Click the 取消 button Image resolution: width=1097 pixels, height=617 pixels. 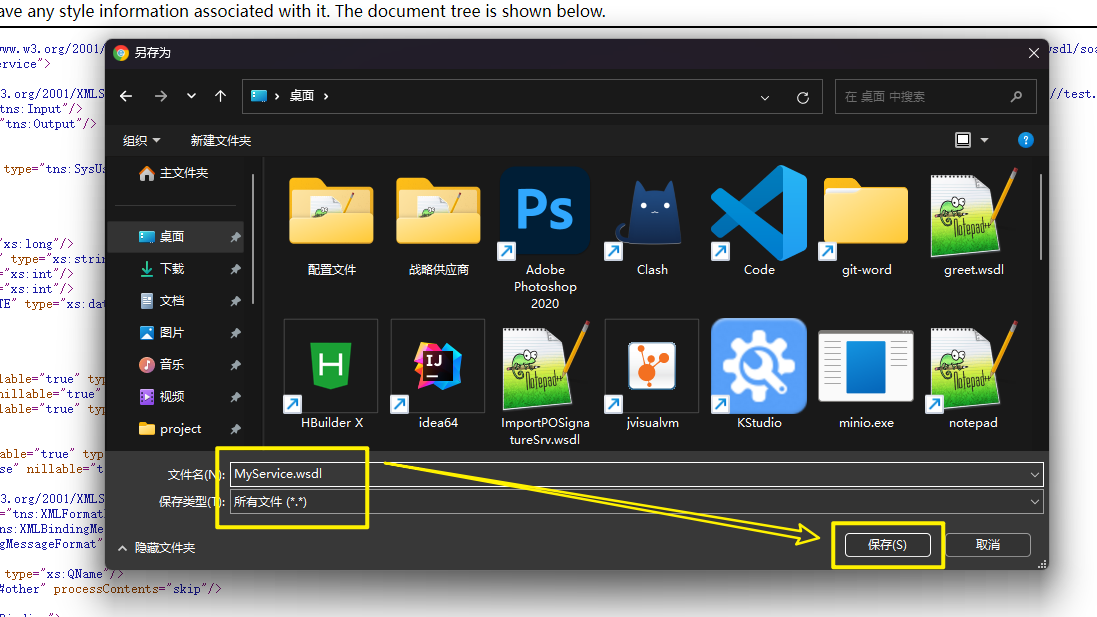987,545
